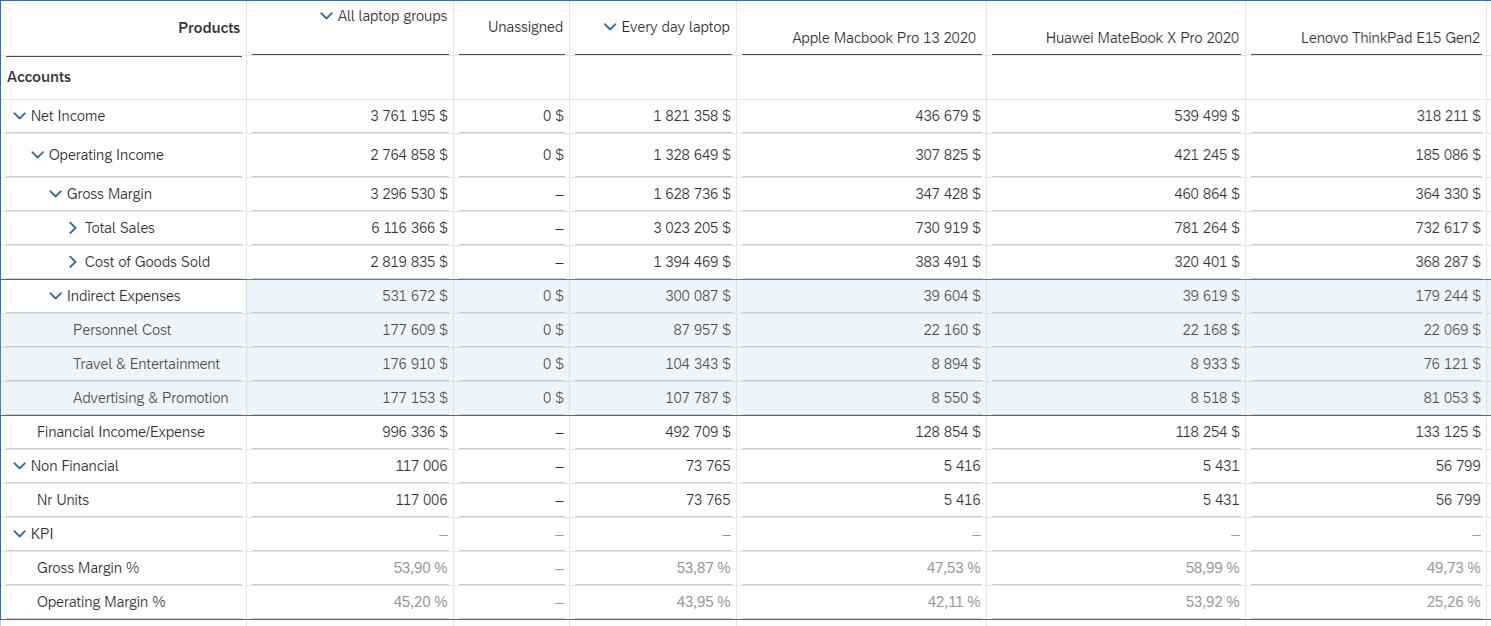This screenshot has height=626, width=1491.
Task: Click the All laptop groups Gross Margin % 53,90 %
Action: click(x=420, y=568)
